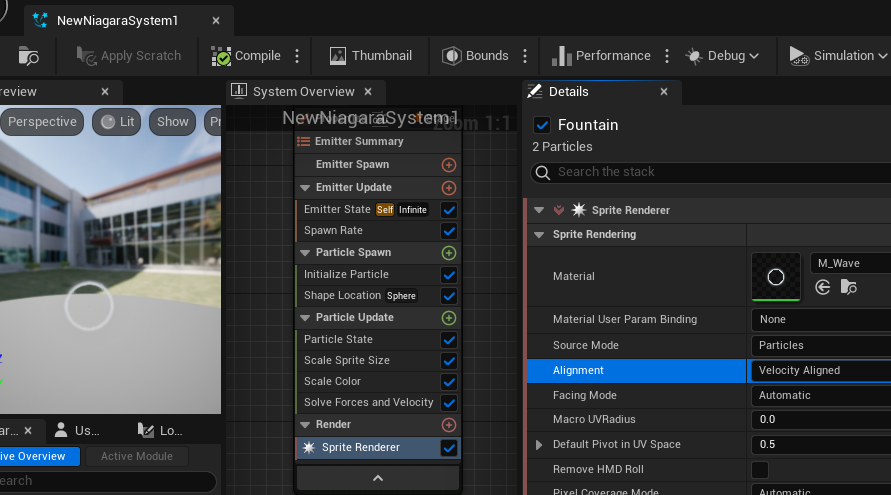Viewport: 891px width, 495px height.
Task: Collapse the Emitter Update group
Action: click(305, 188)
